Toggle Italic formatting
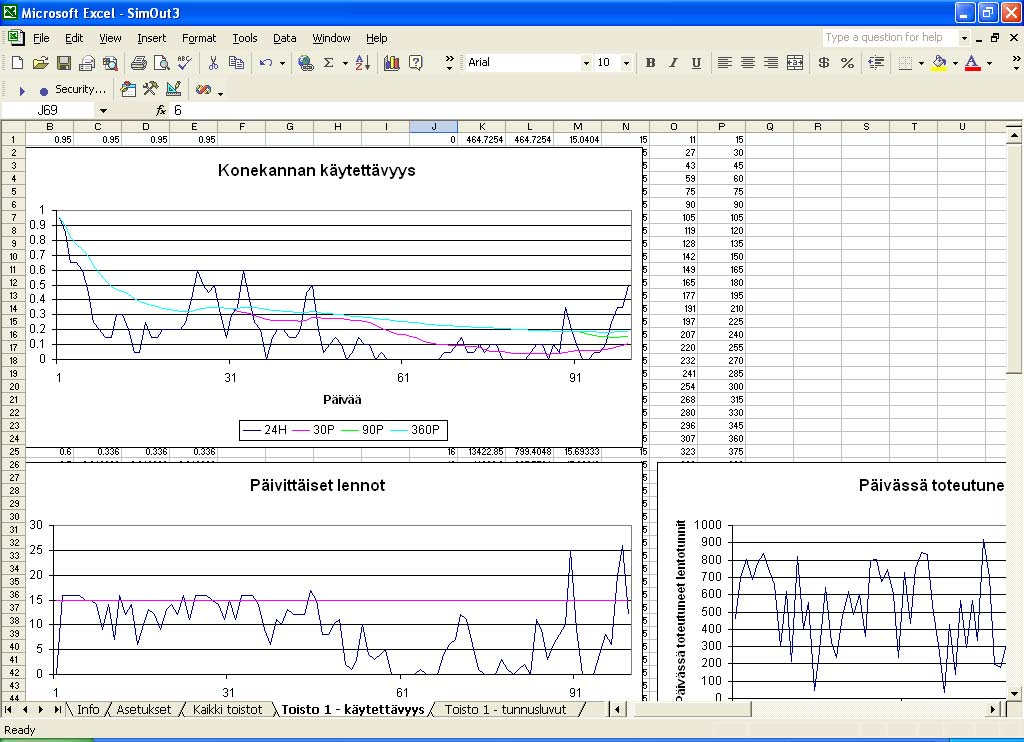Screen dimensions: 1024x742 (x=673, y=63)
